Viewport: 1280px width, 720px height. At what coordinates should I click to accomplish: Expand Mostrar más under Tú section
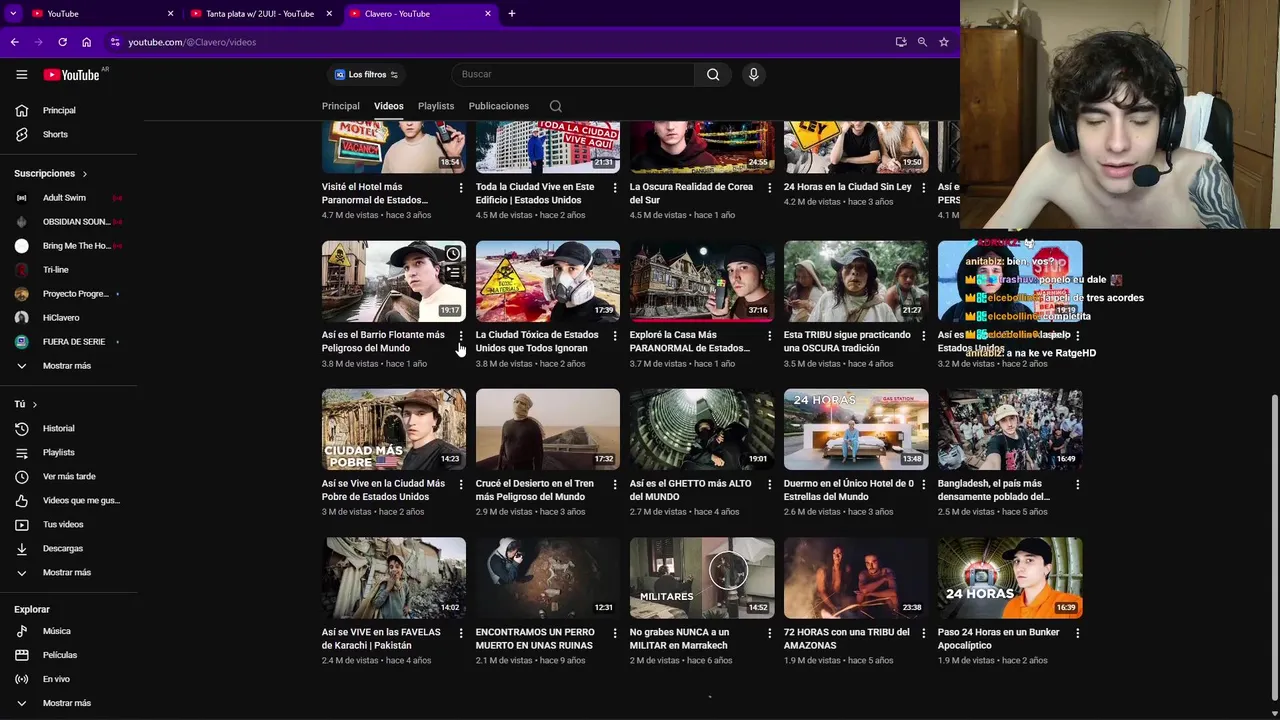pyautogui.click(x=69, y=572)
